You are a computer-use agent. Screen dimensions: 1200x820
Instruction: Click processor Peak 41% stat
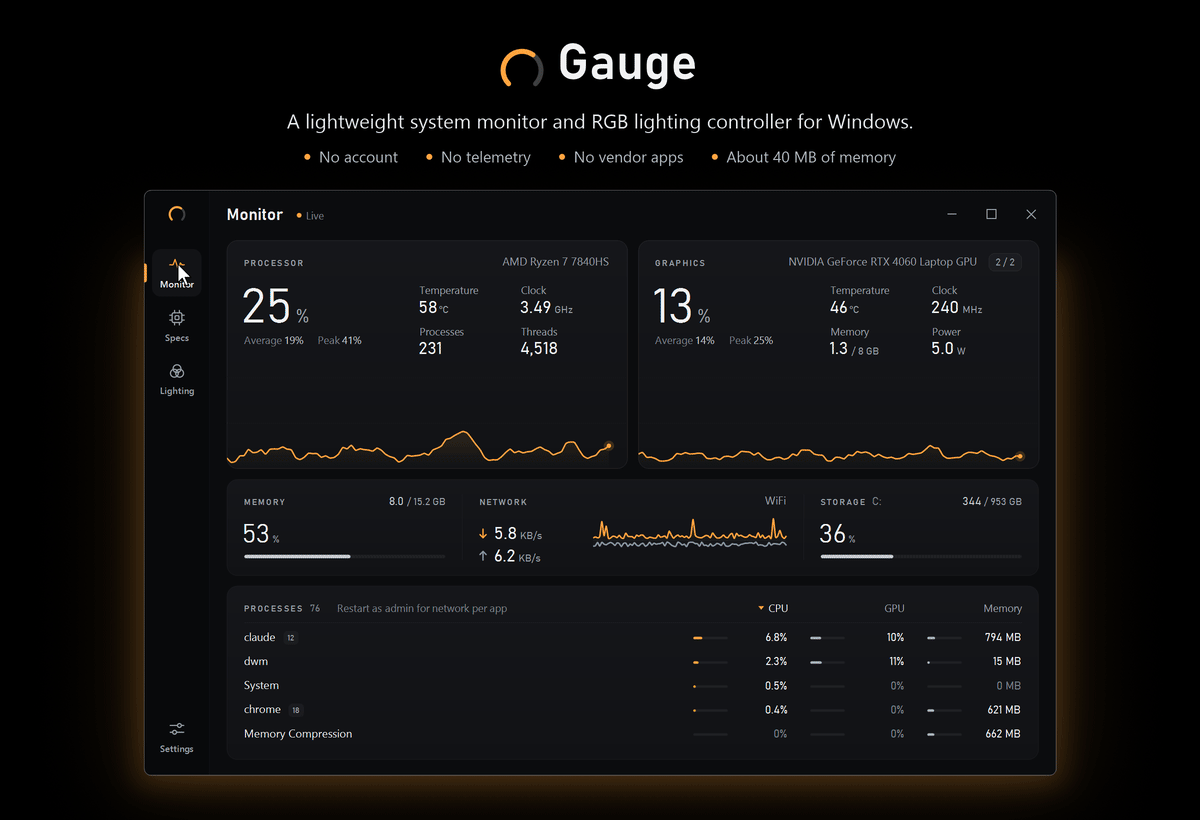pyautogui.click(x=340, y=341)
